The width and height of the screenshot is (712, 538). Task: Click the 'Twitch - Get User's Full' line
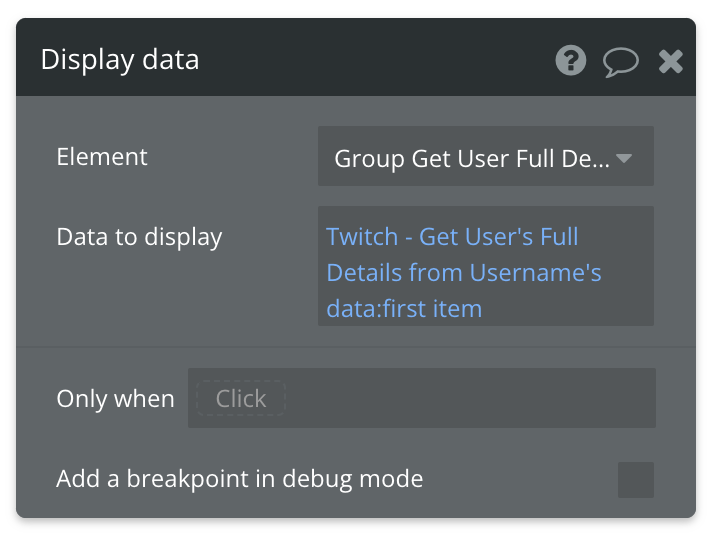coord(452,237)
